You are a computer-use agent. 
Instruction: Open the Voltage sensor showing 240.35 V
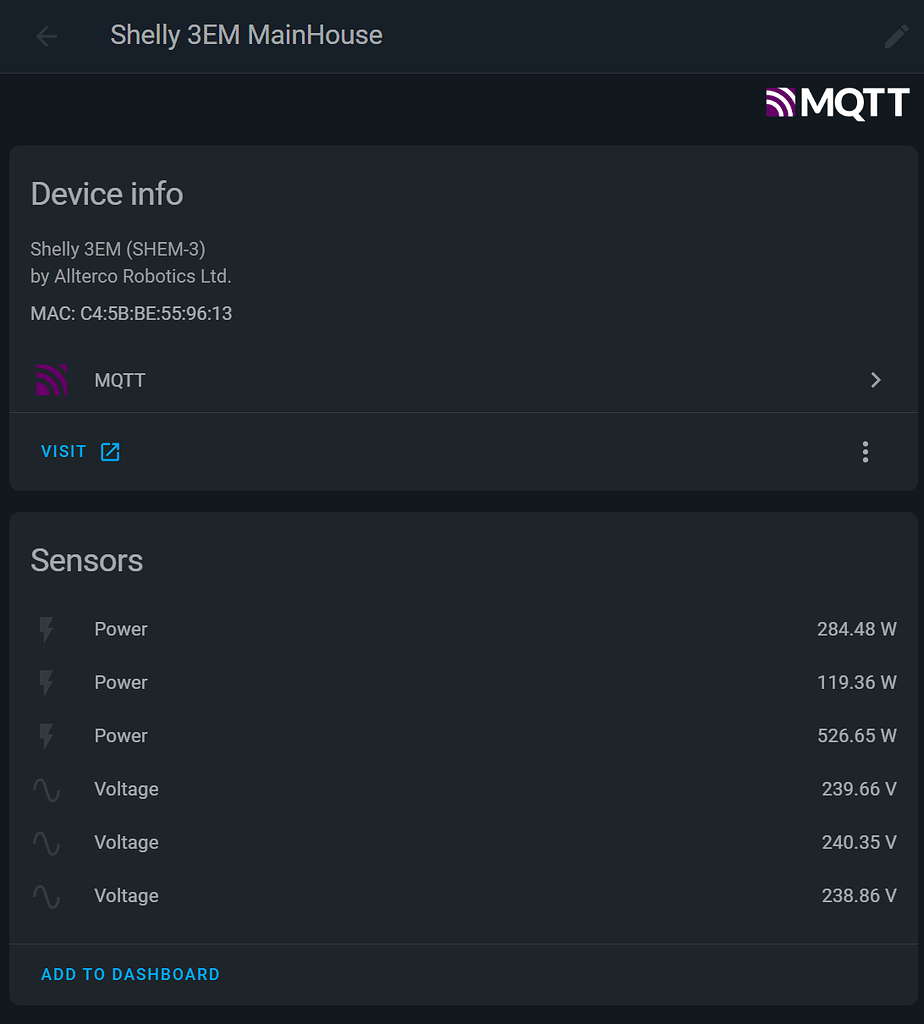point(126,843)
